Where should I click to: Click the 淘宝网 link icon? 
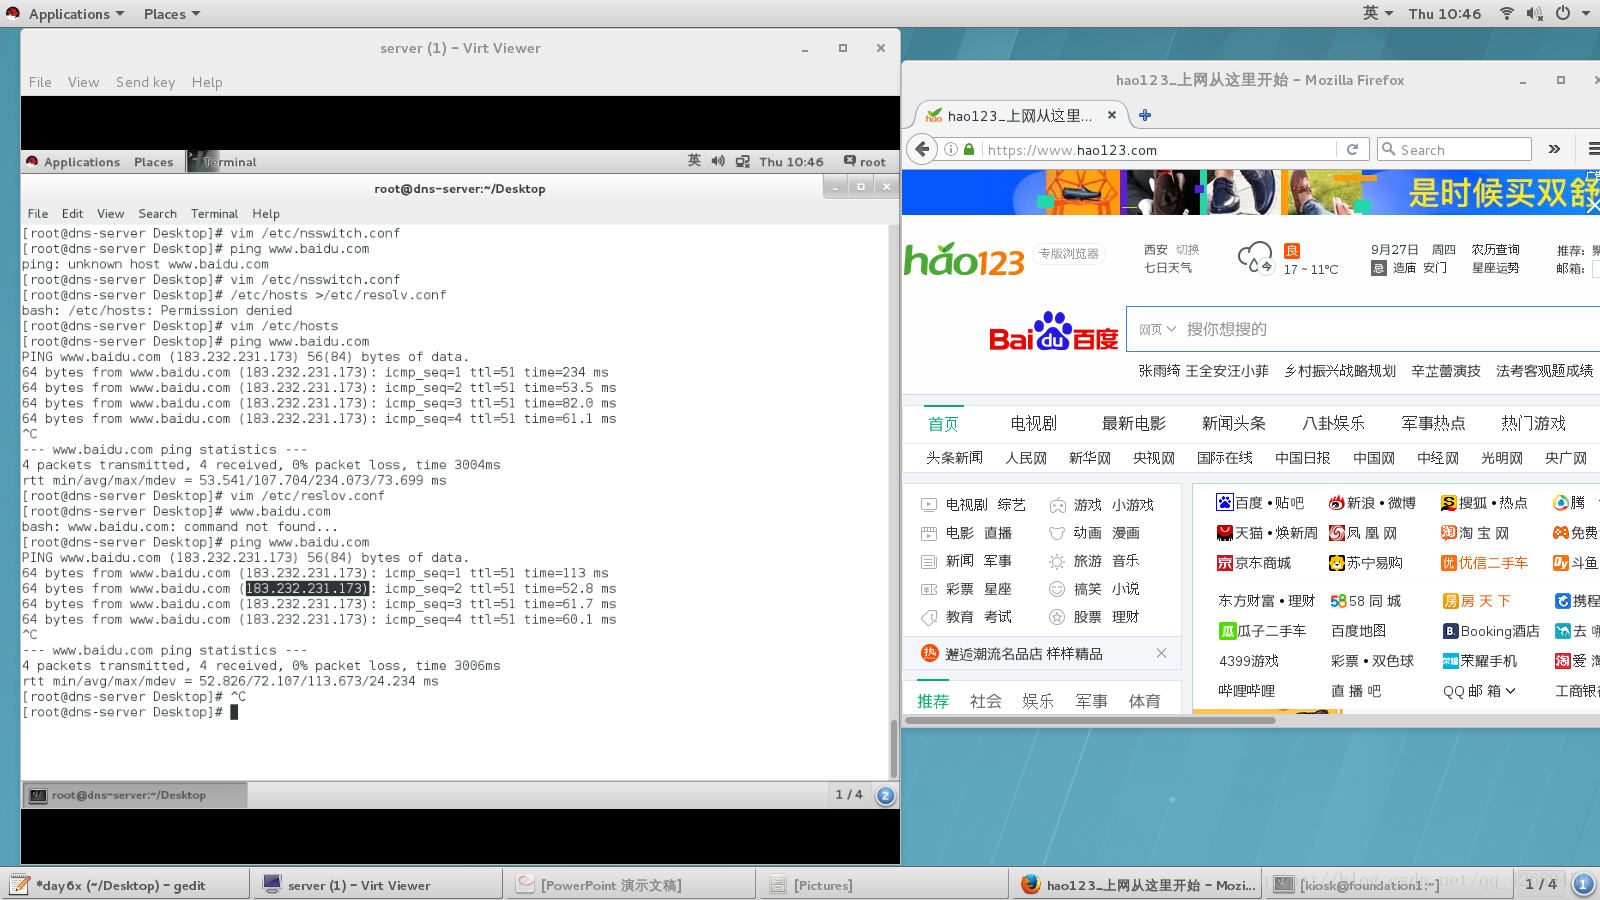pos(1448,533)
